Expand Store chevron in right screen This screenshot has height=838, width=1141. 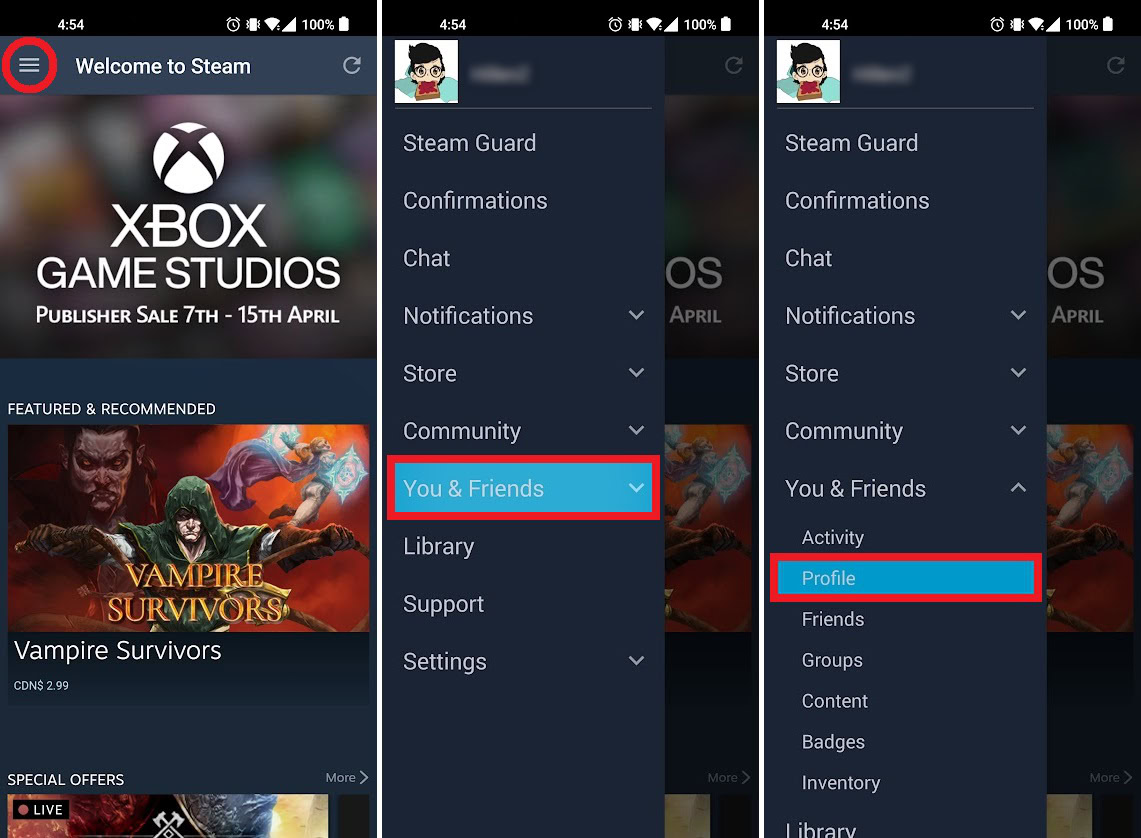coord(1018,372)
